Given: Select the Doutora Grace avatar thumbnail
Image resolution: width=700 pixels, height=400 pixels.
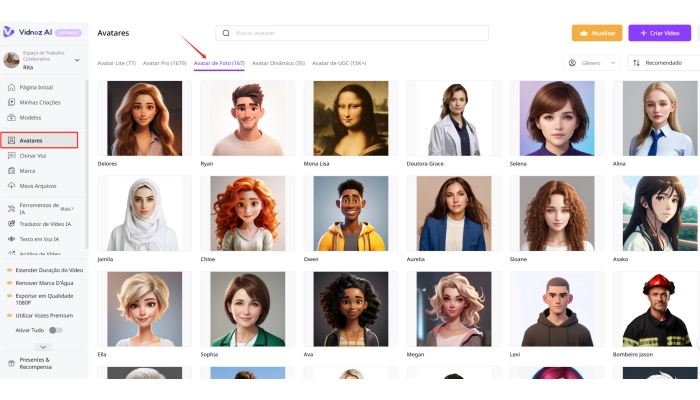Looking at the screenshot, I should 454,118.
